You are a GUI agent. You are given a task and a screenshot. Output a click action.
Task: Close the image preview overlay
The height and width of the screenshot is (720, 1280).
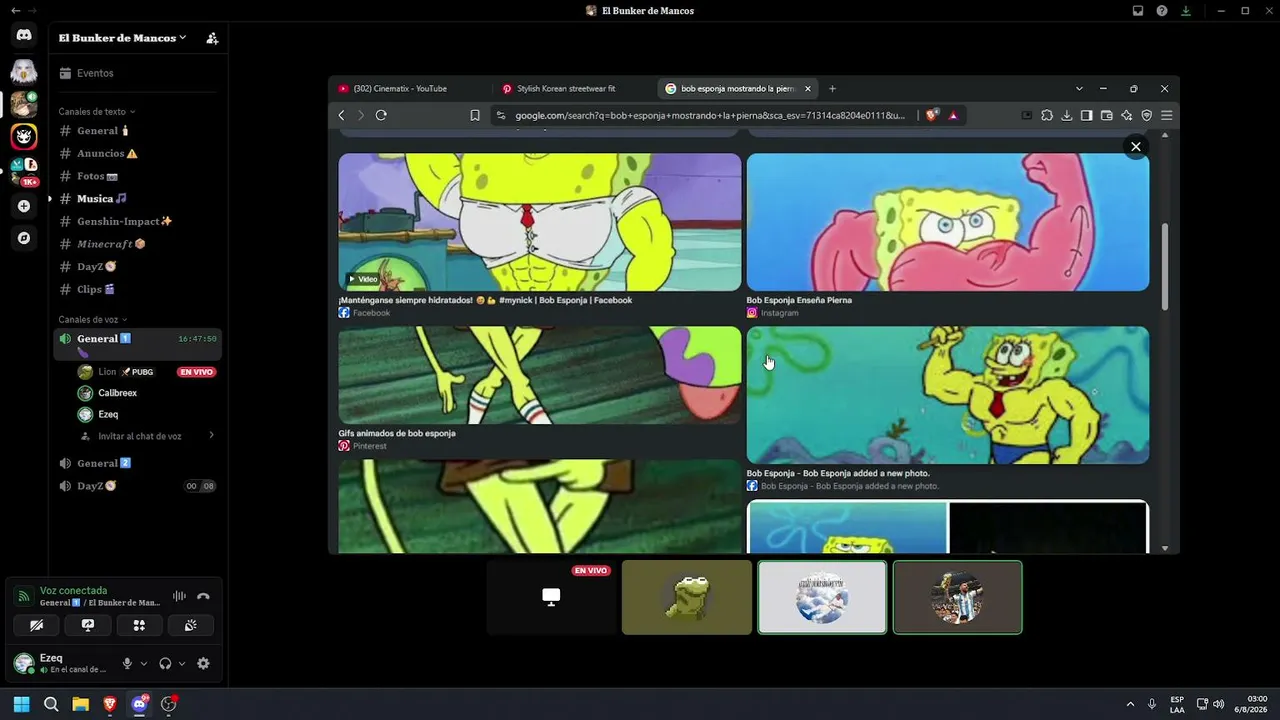click(1135, 147)
